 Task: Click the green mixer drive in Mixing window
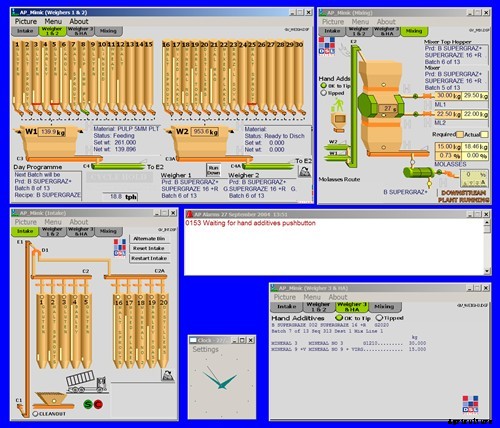[366, 105]
